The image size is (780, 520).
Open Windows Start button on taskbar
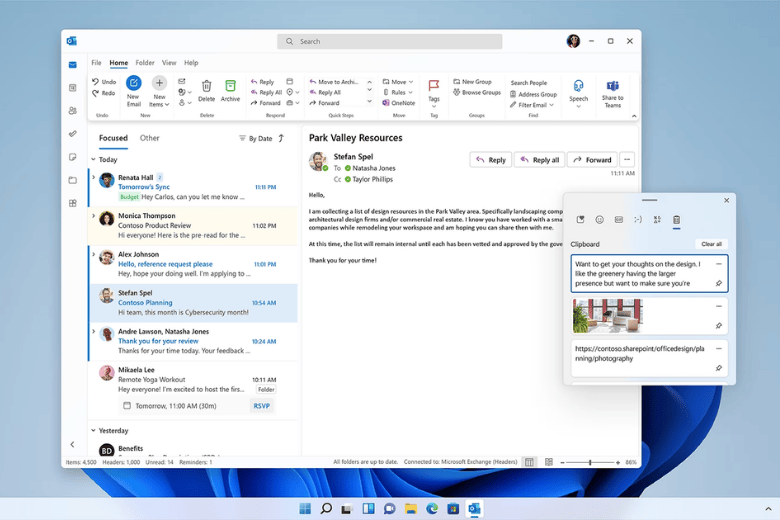(x=305, y=509)
